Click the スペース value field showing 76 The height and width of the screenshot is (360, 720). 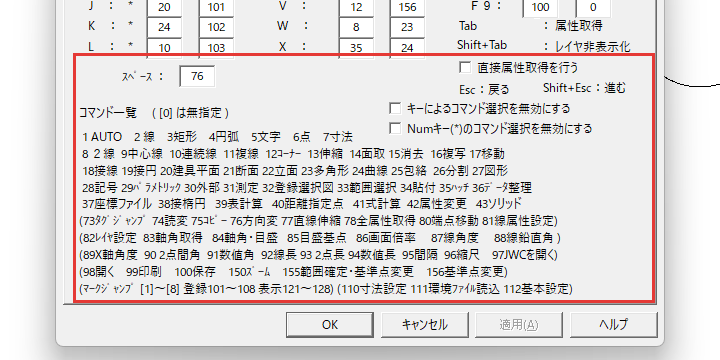pyautogui.click(x=197, y=76)
